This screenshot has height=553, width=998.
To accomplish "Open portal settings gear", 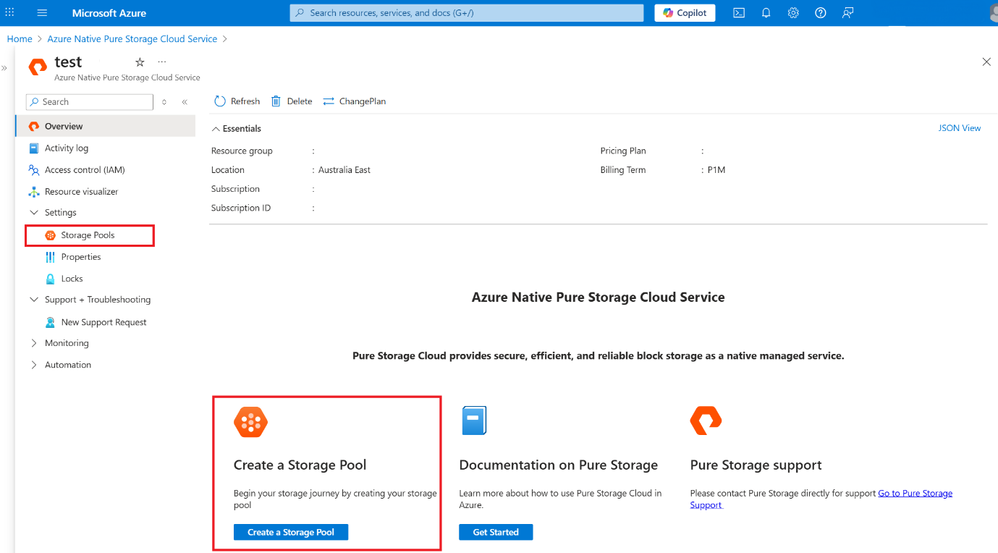I will click(793, 13).
